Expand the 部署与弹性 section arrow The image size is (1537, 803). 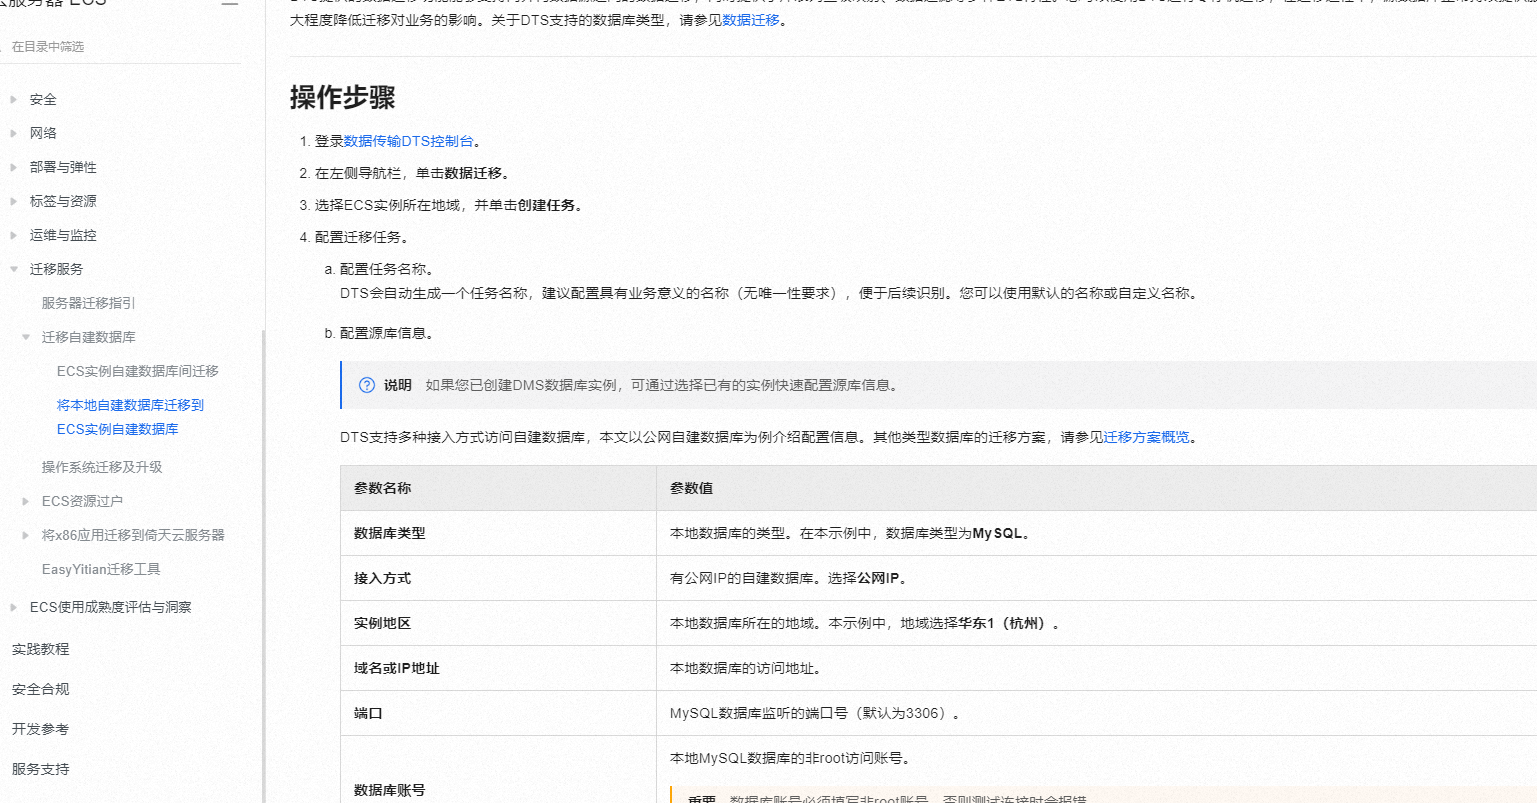13,167
